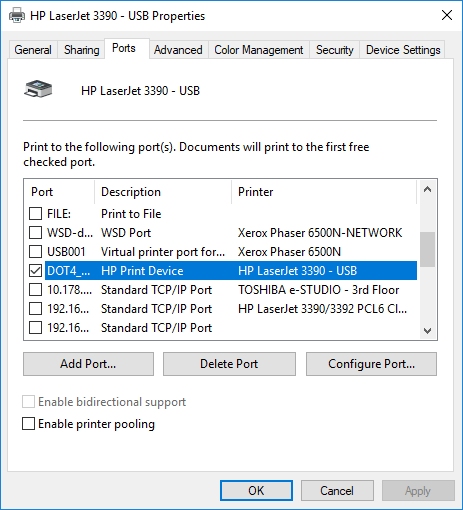Sort by the Printer column header
The width and height of the screenshot is (463, 510).
click(324, 192)
